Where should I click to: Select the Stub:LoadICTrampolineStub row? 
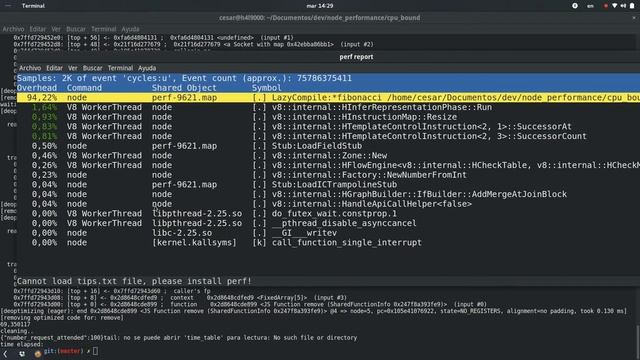point(328,184)
